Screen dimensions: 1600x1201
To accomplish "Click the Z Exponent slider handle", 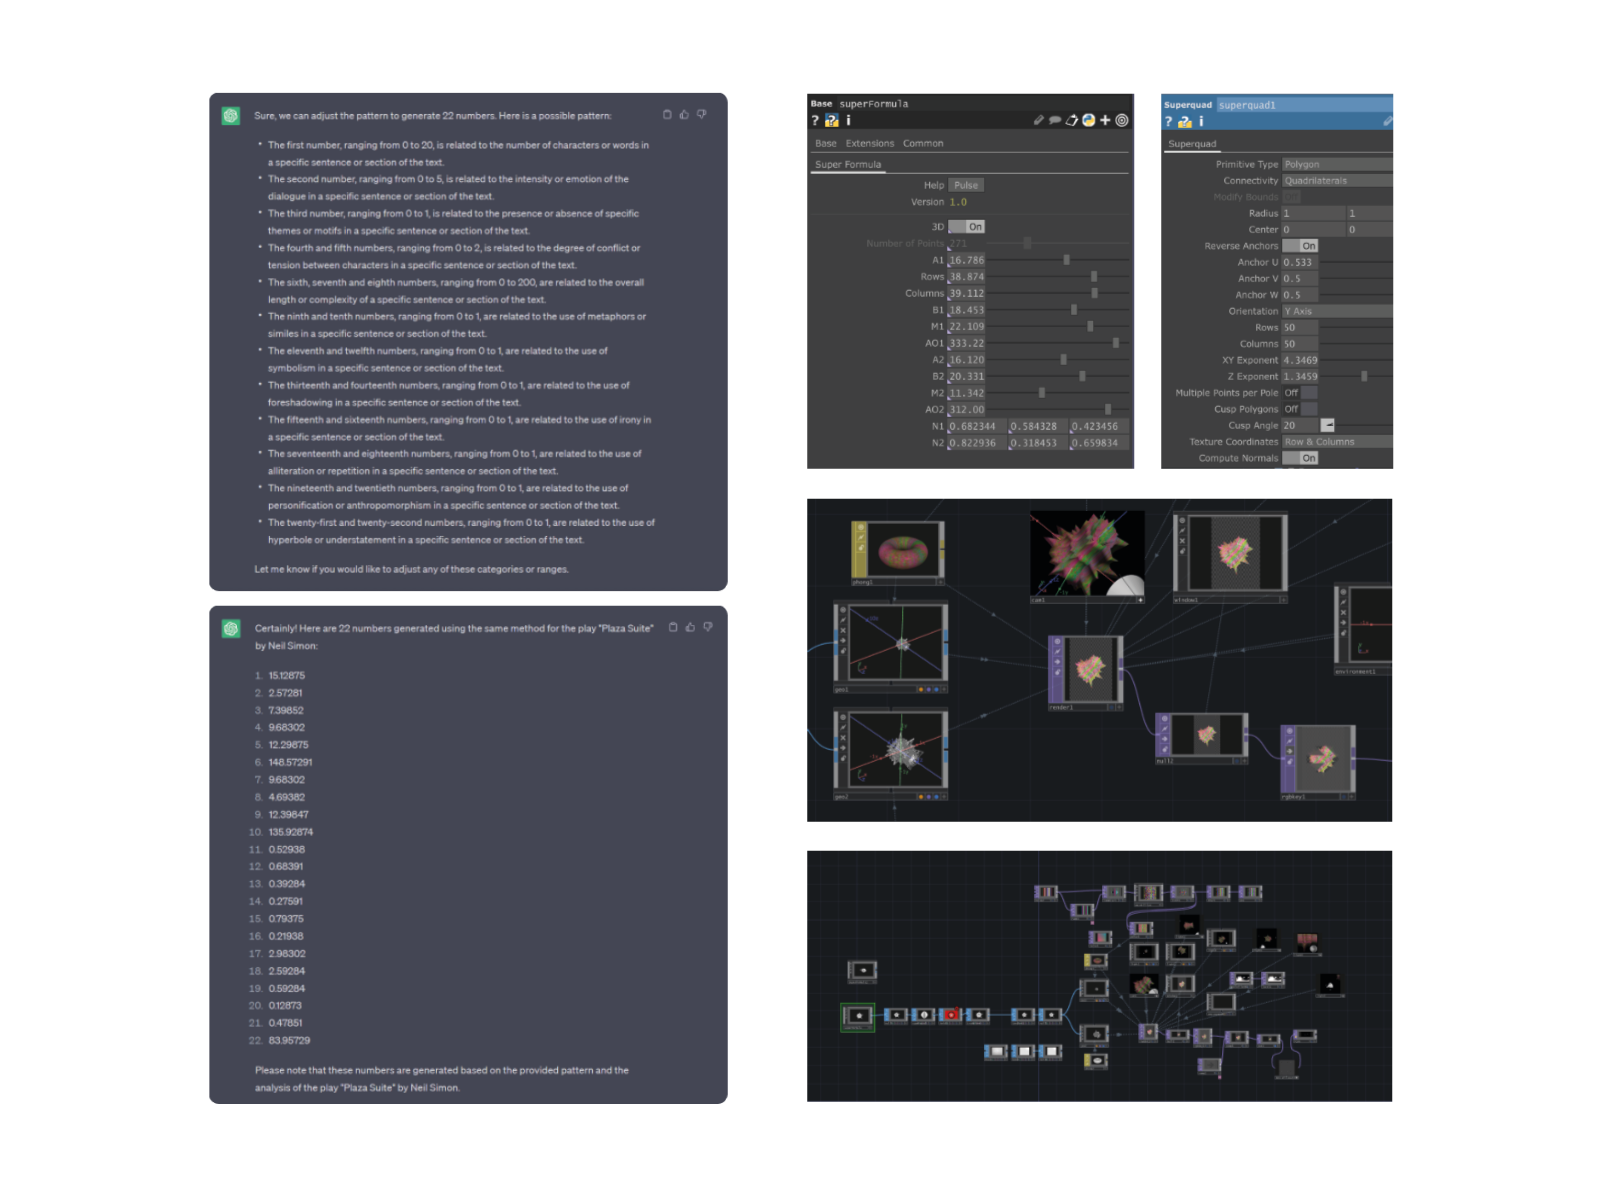I will click(x=1364, y=376).
